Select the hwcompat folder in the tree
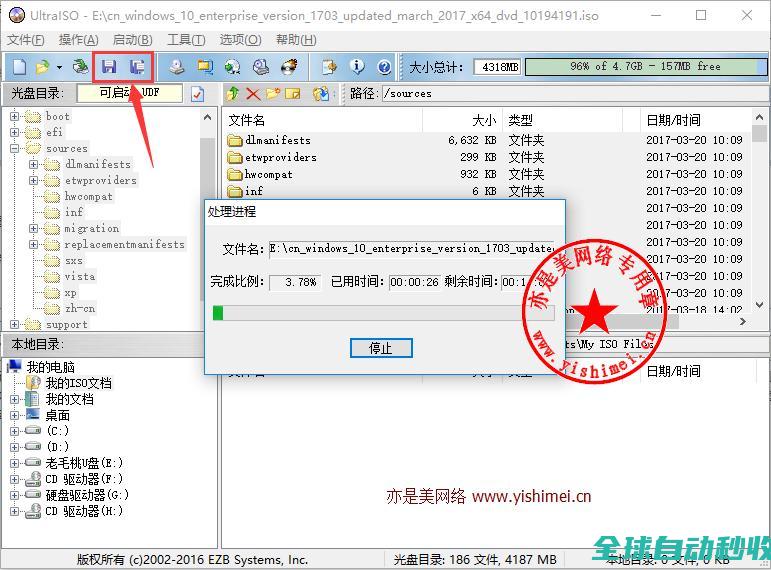Screen dimensions: 771x570 coord(88,196)
